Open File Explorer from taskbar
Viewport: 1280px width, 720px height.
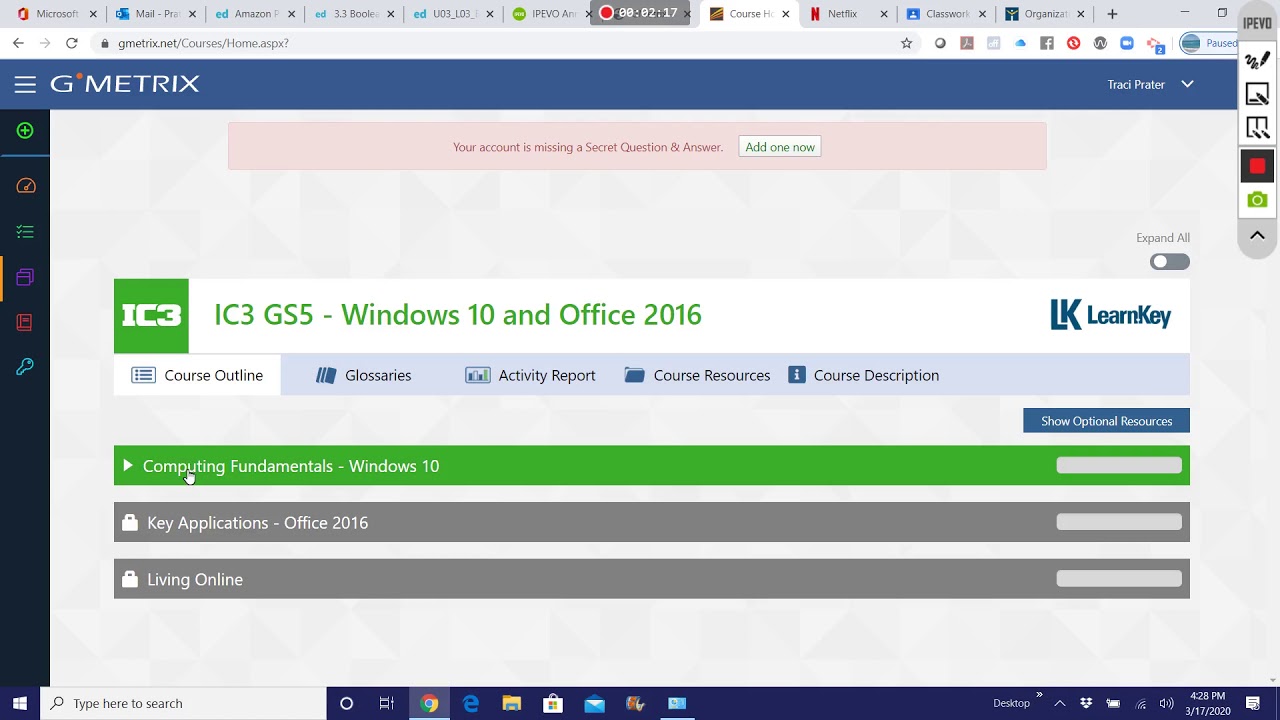point(511,703)
